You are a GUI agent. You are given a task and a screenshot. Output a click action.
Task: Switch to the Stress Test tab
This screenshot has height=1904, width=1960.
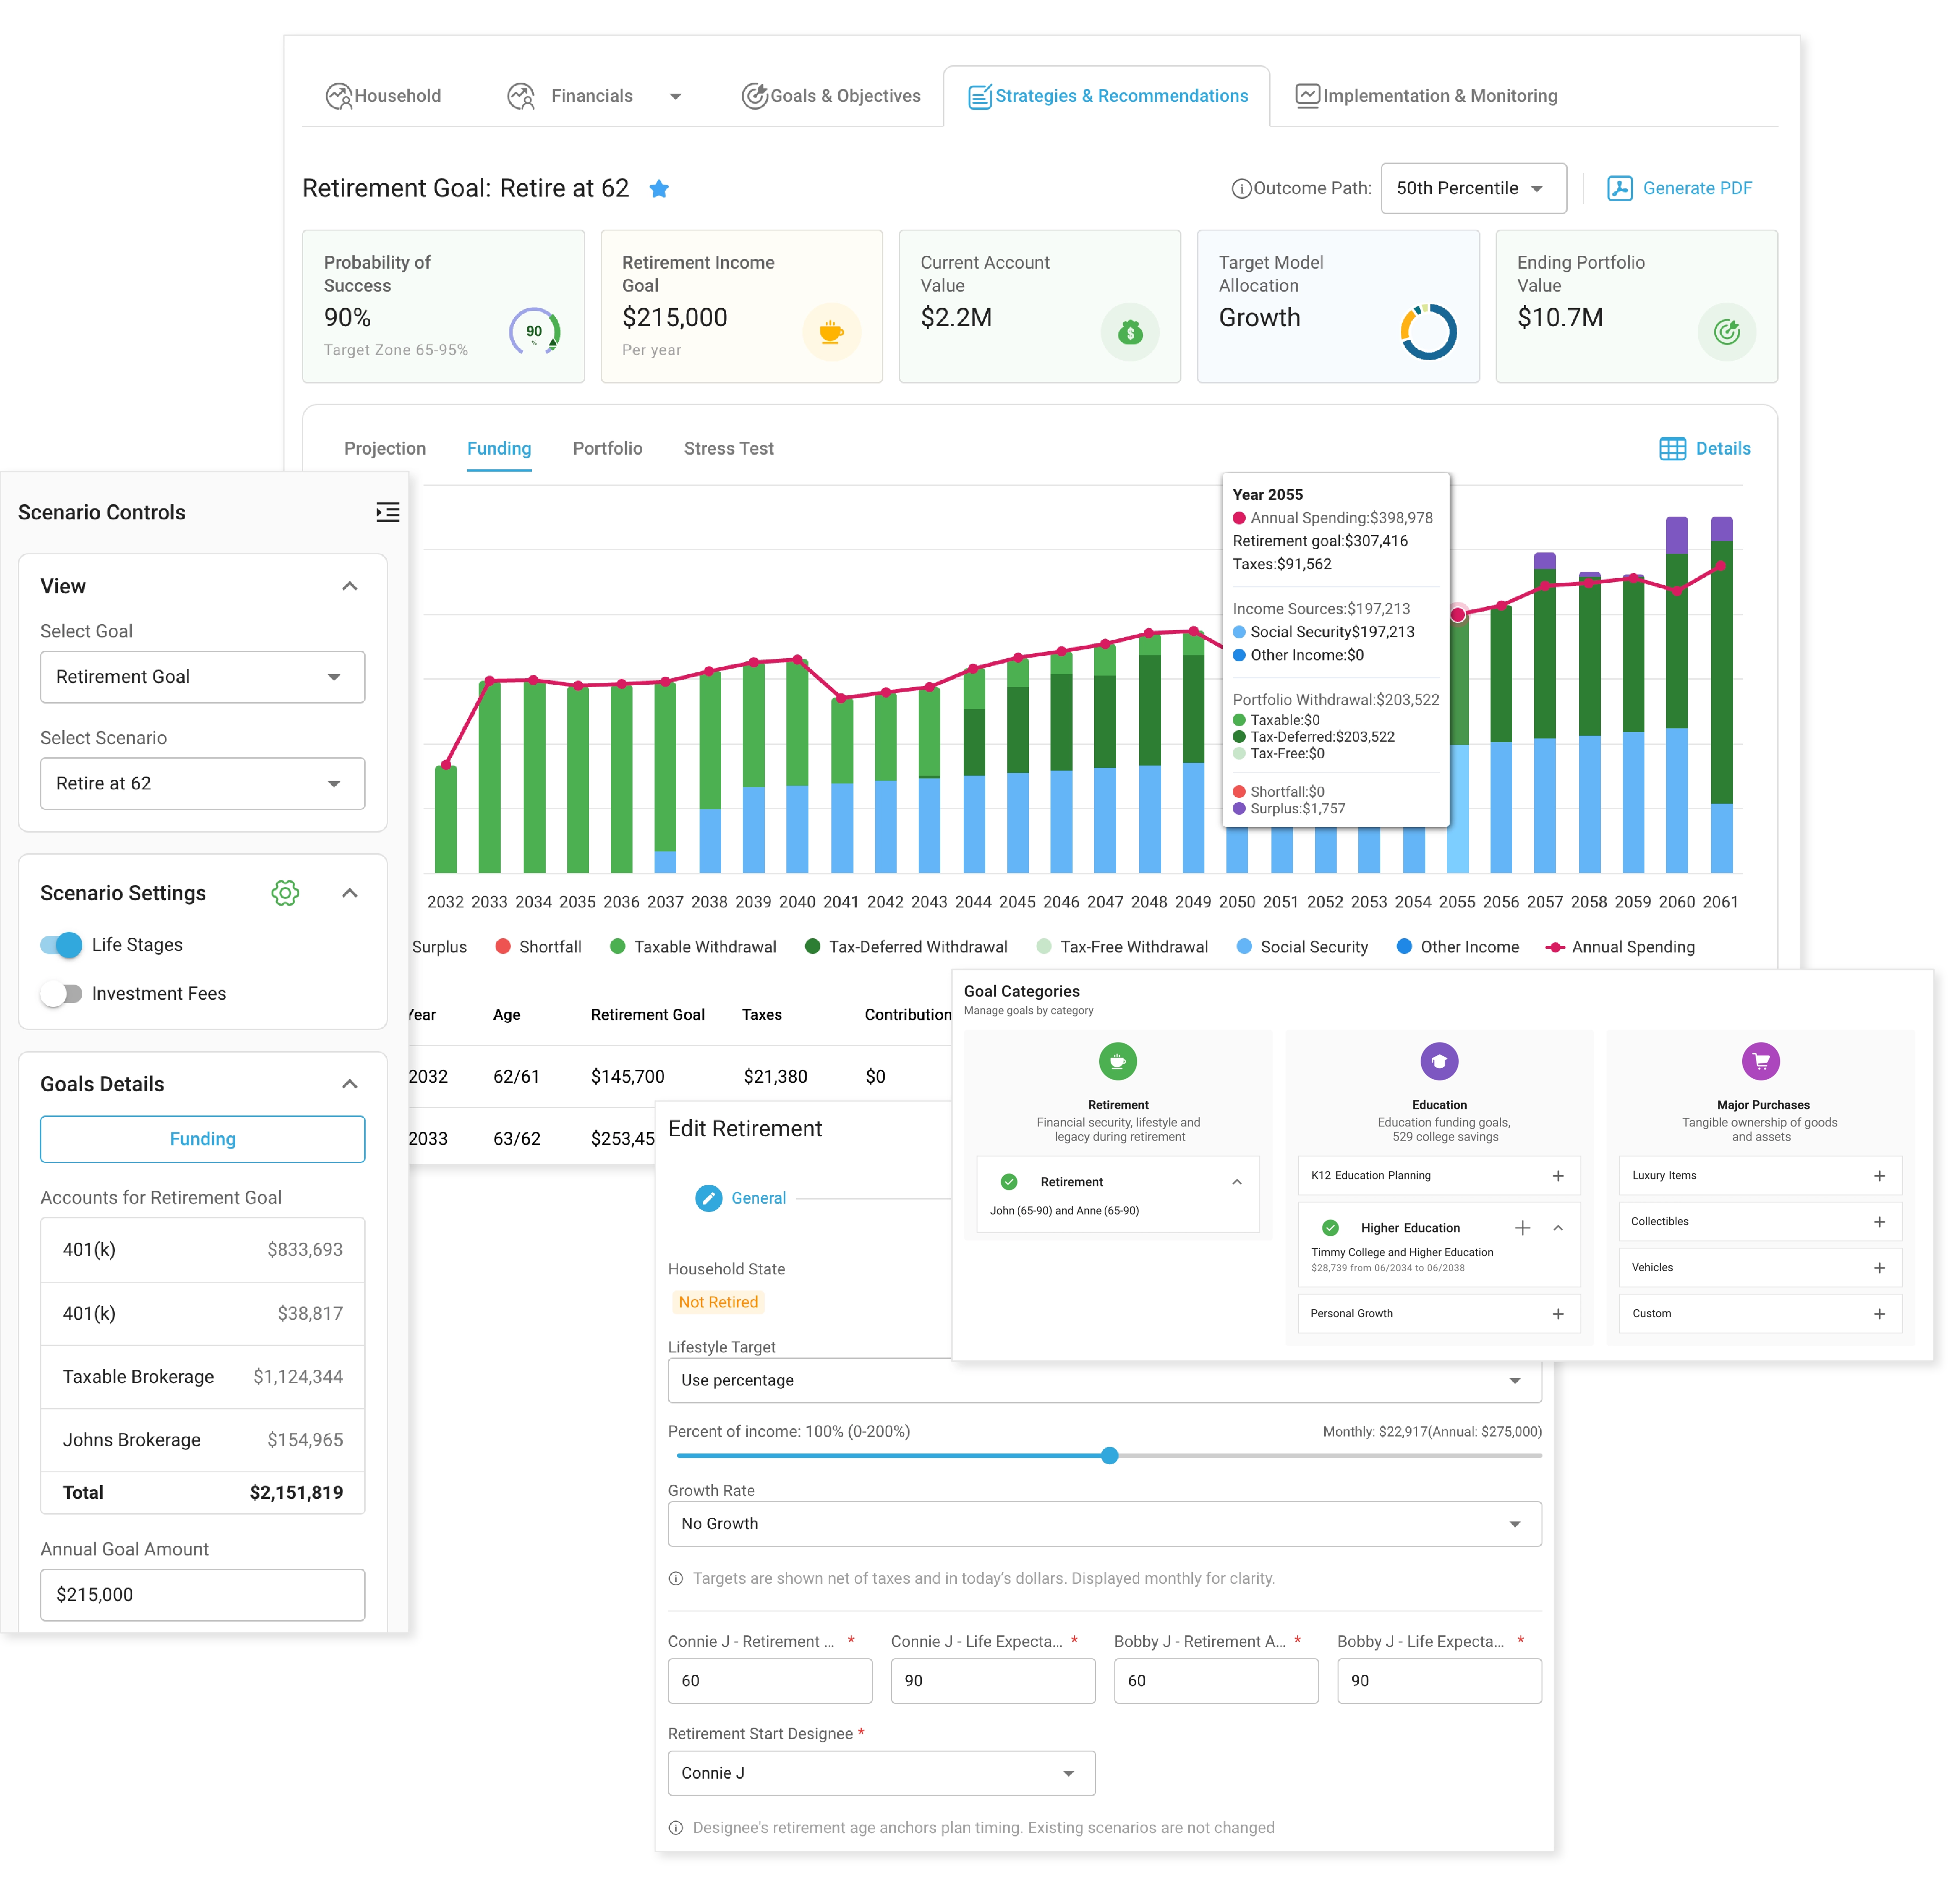point(728,448)
